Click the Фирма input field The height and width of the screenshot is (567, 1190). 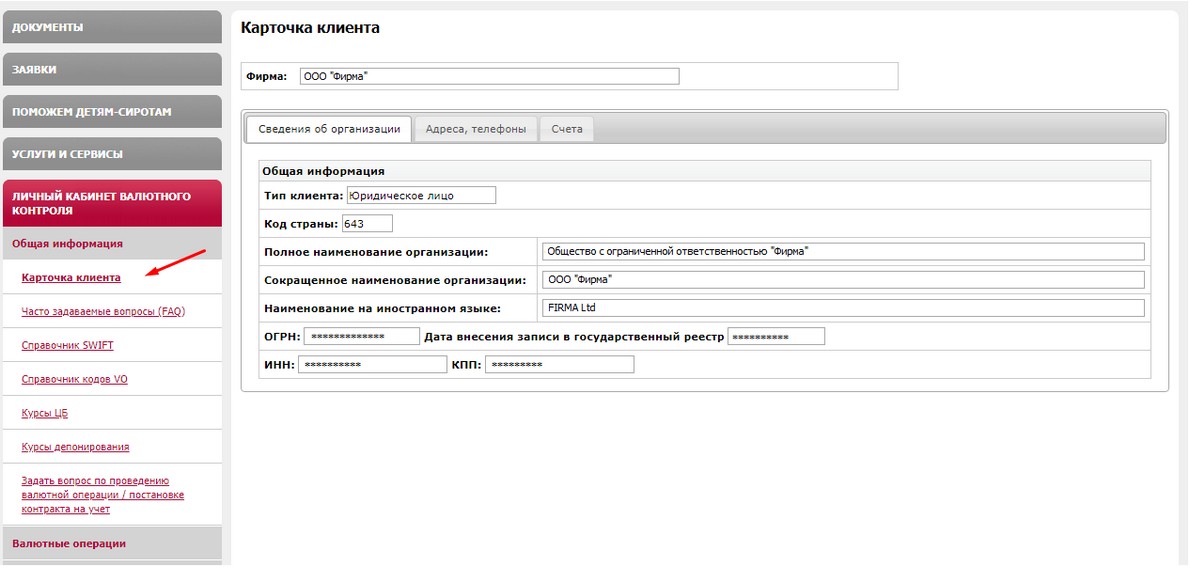point(489,76)
